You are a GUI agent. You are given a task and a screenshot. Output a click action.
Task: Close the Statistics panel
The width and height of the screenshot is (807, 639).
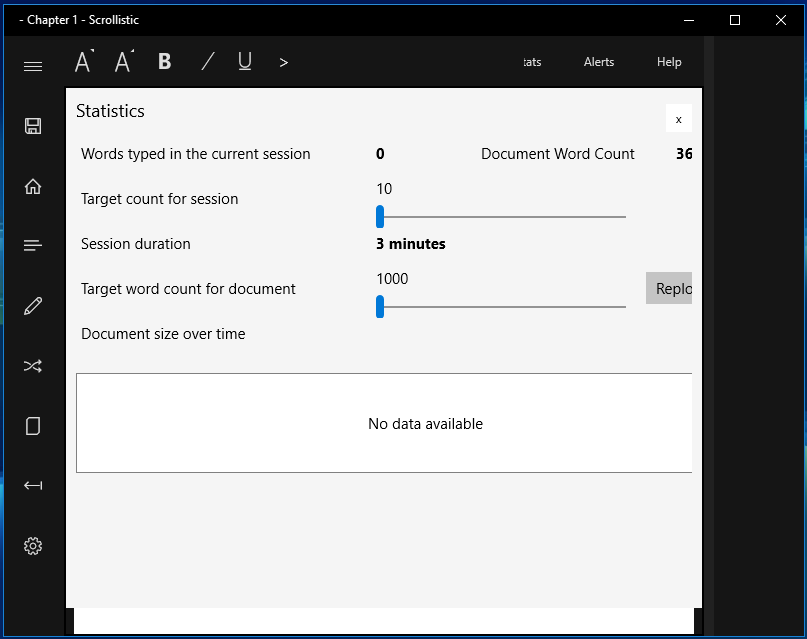(x=679, y=118)
